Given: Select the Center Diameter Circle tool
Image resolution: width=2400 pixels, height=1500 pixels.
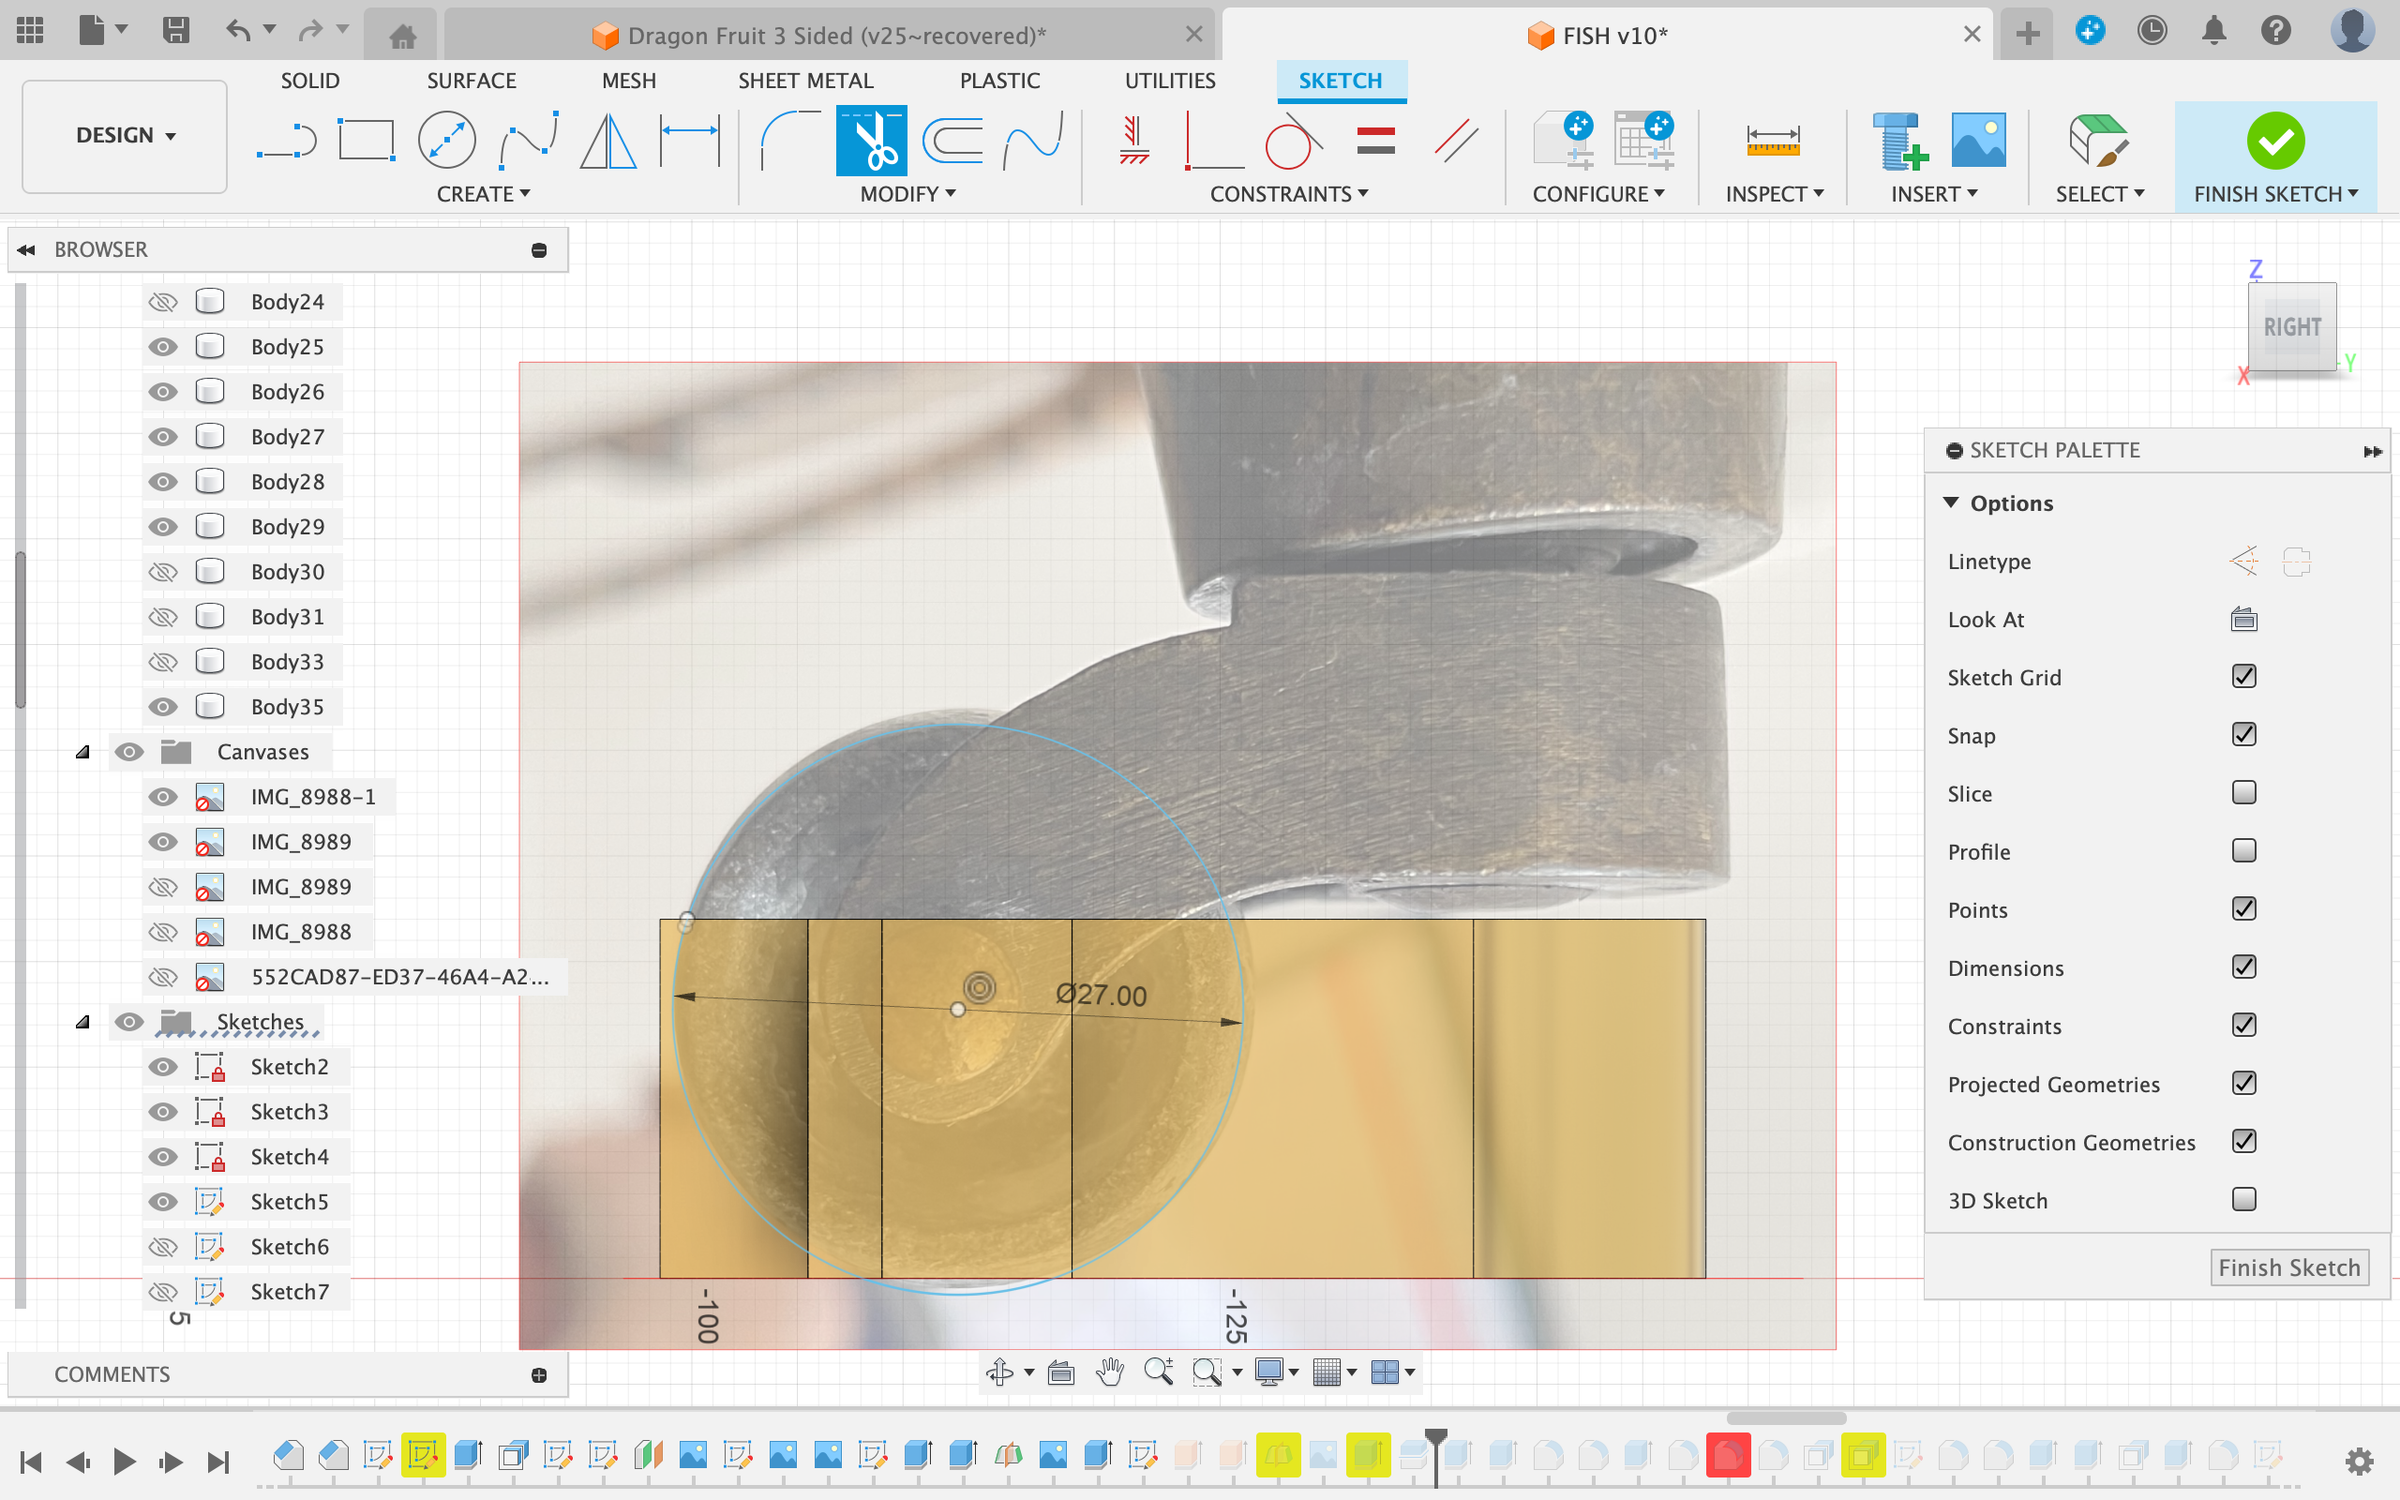Looking at the screenshot, I should pyautogui.click(x=446, y=141).
